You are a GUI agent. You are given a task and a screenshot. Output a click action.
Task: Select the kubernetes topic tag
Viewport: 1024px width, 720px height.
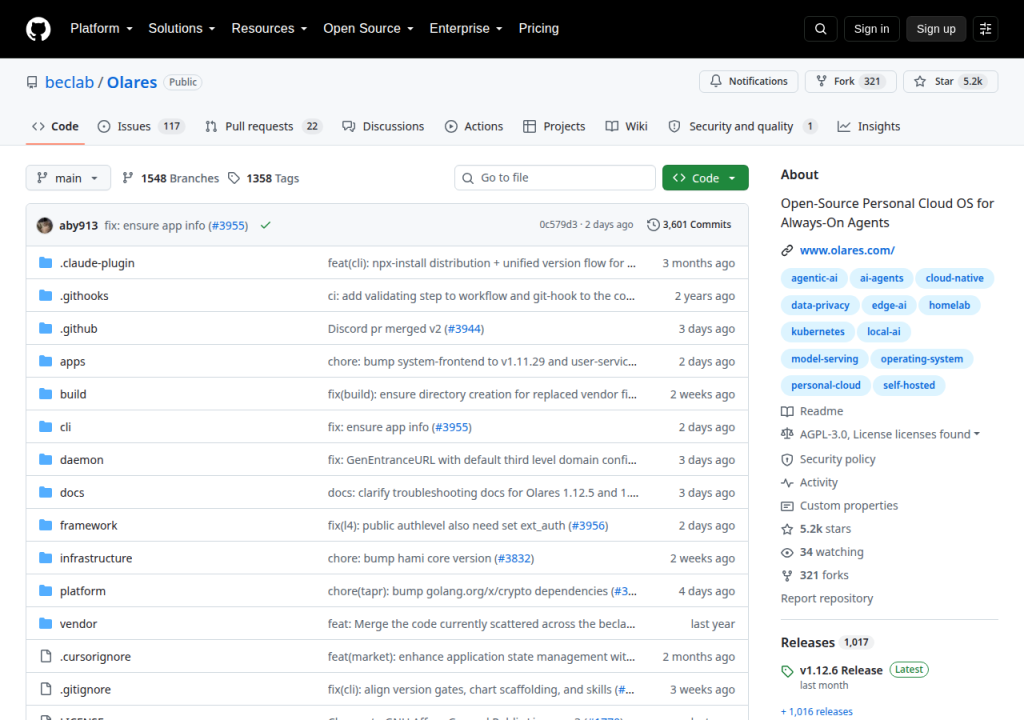coord(818,332)
